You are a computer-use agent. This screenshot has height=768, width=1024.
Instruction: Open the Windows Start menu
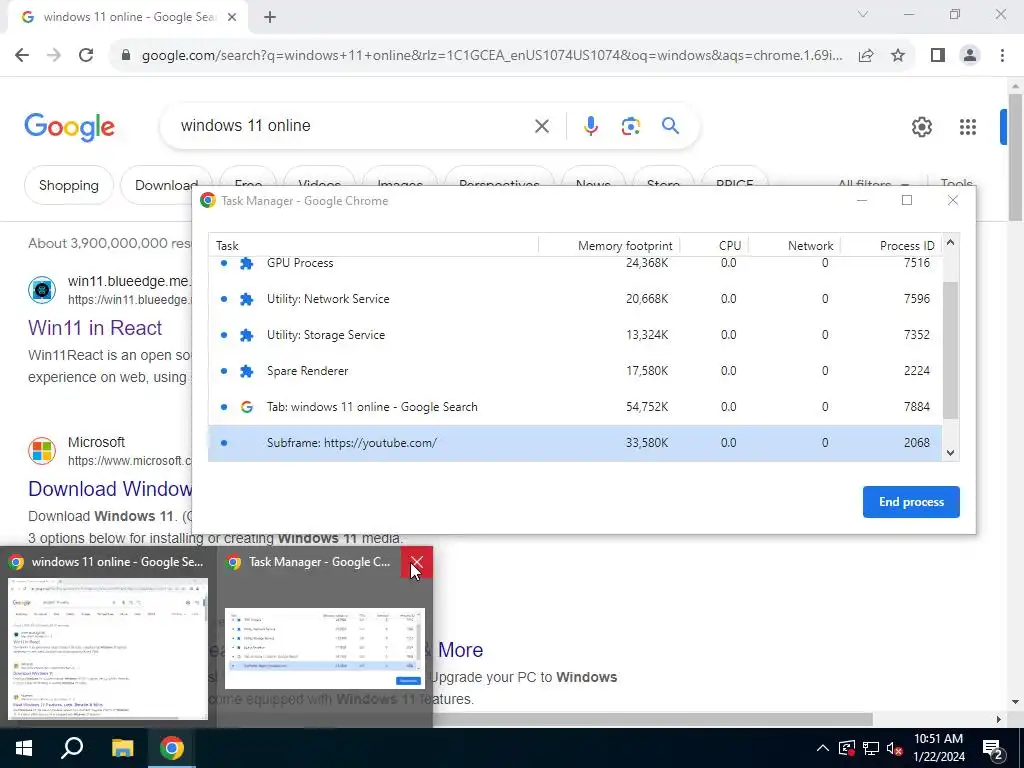pos(24,748)
